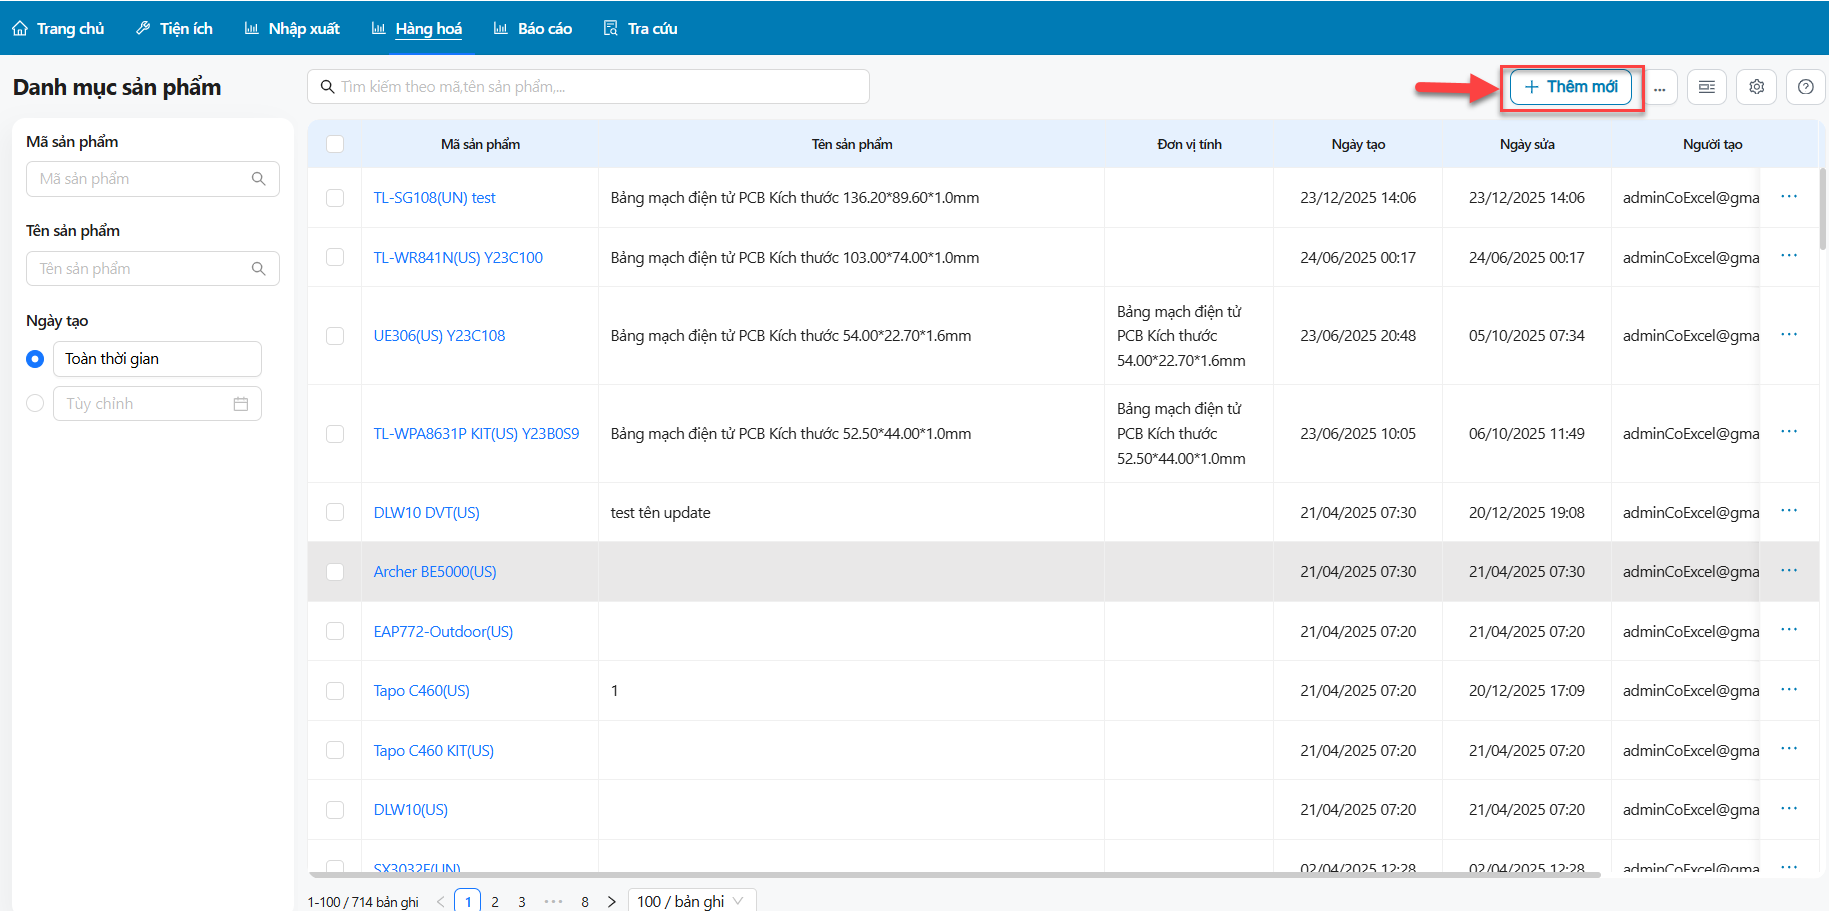This screenshot has height=911, width=1829.
Task: Open product link UE306(US) Y23C108
Action: [x=439, y=336]
